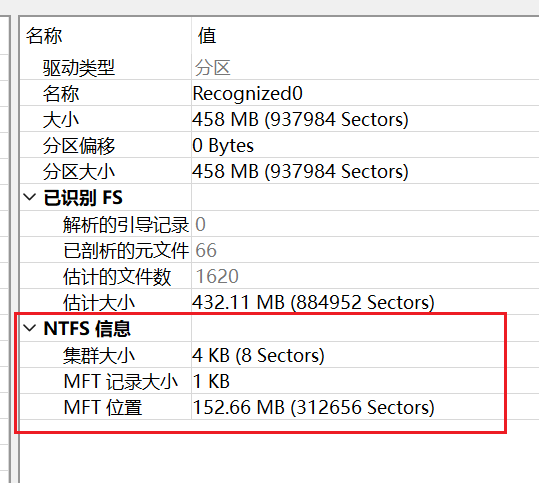
Task: Select the 解析的引导记录 row
Action: coord(279,224)
